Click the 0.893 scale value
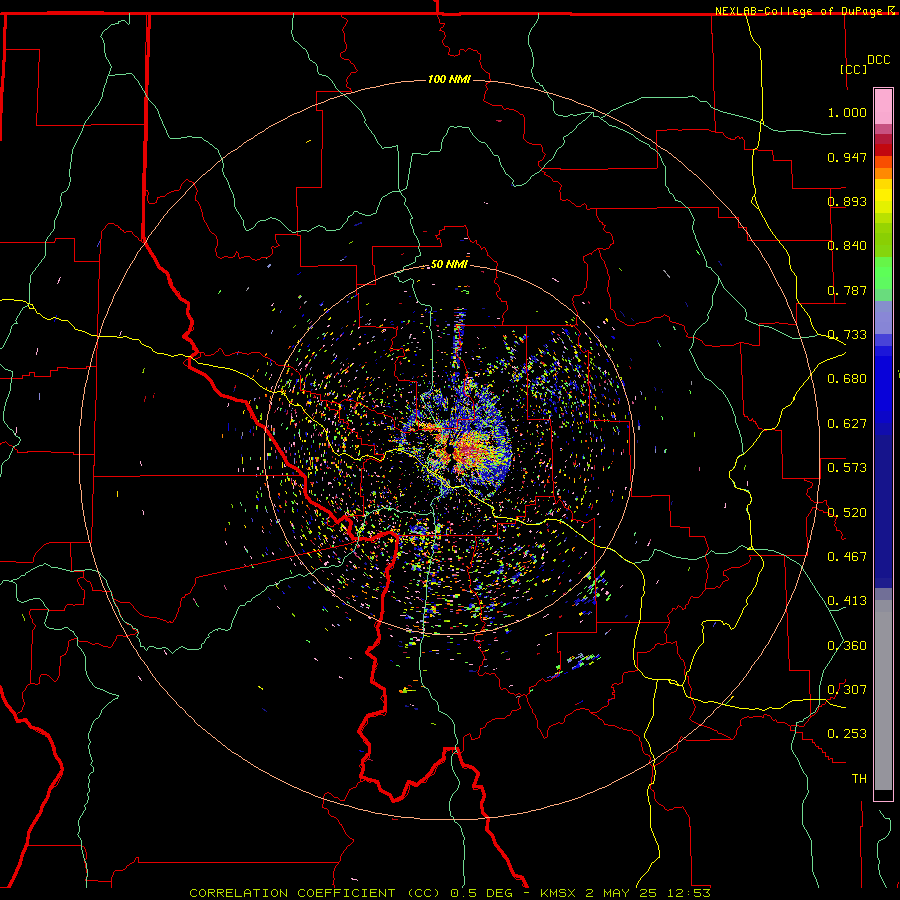Viewport: 900px width, 900px height. pos(847,201)
